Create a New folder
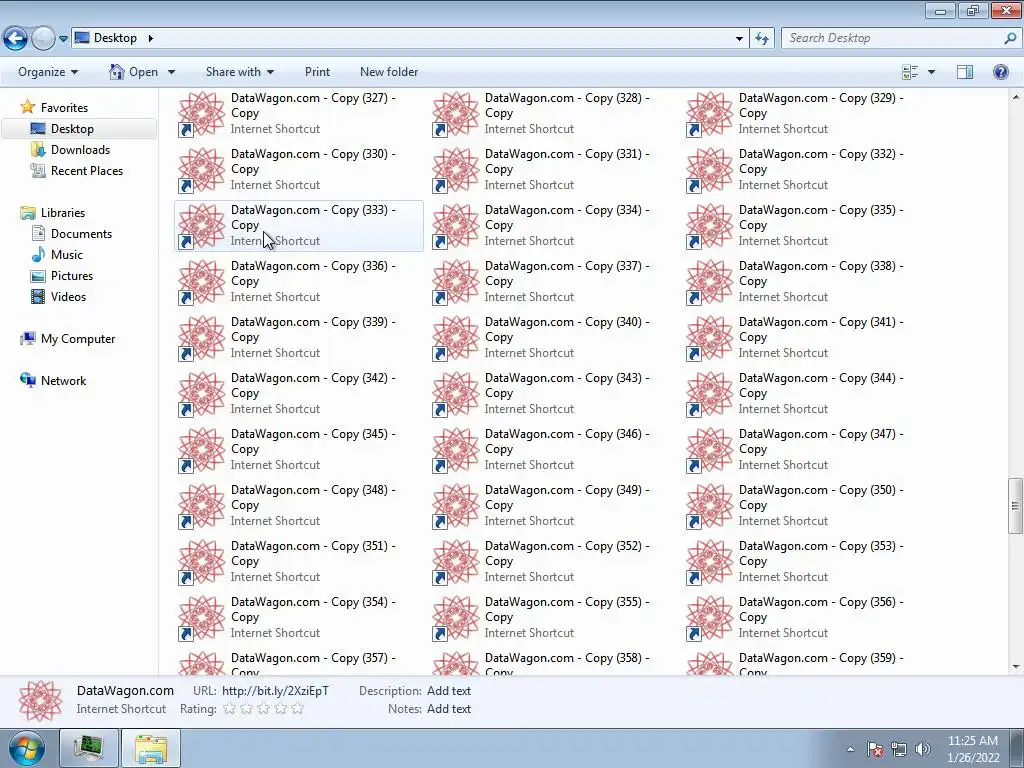The height and width of the screenshot is (768, 1024). pyautogui.click(x=389, y=72)
